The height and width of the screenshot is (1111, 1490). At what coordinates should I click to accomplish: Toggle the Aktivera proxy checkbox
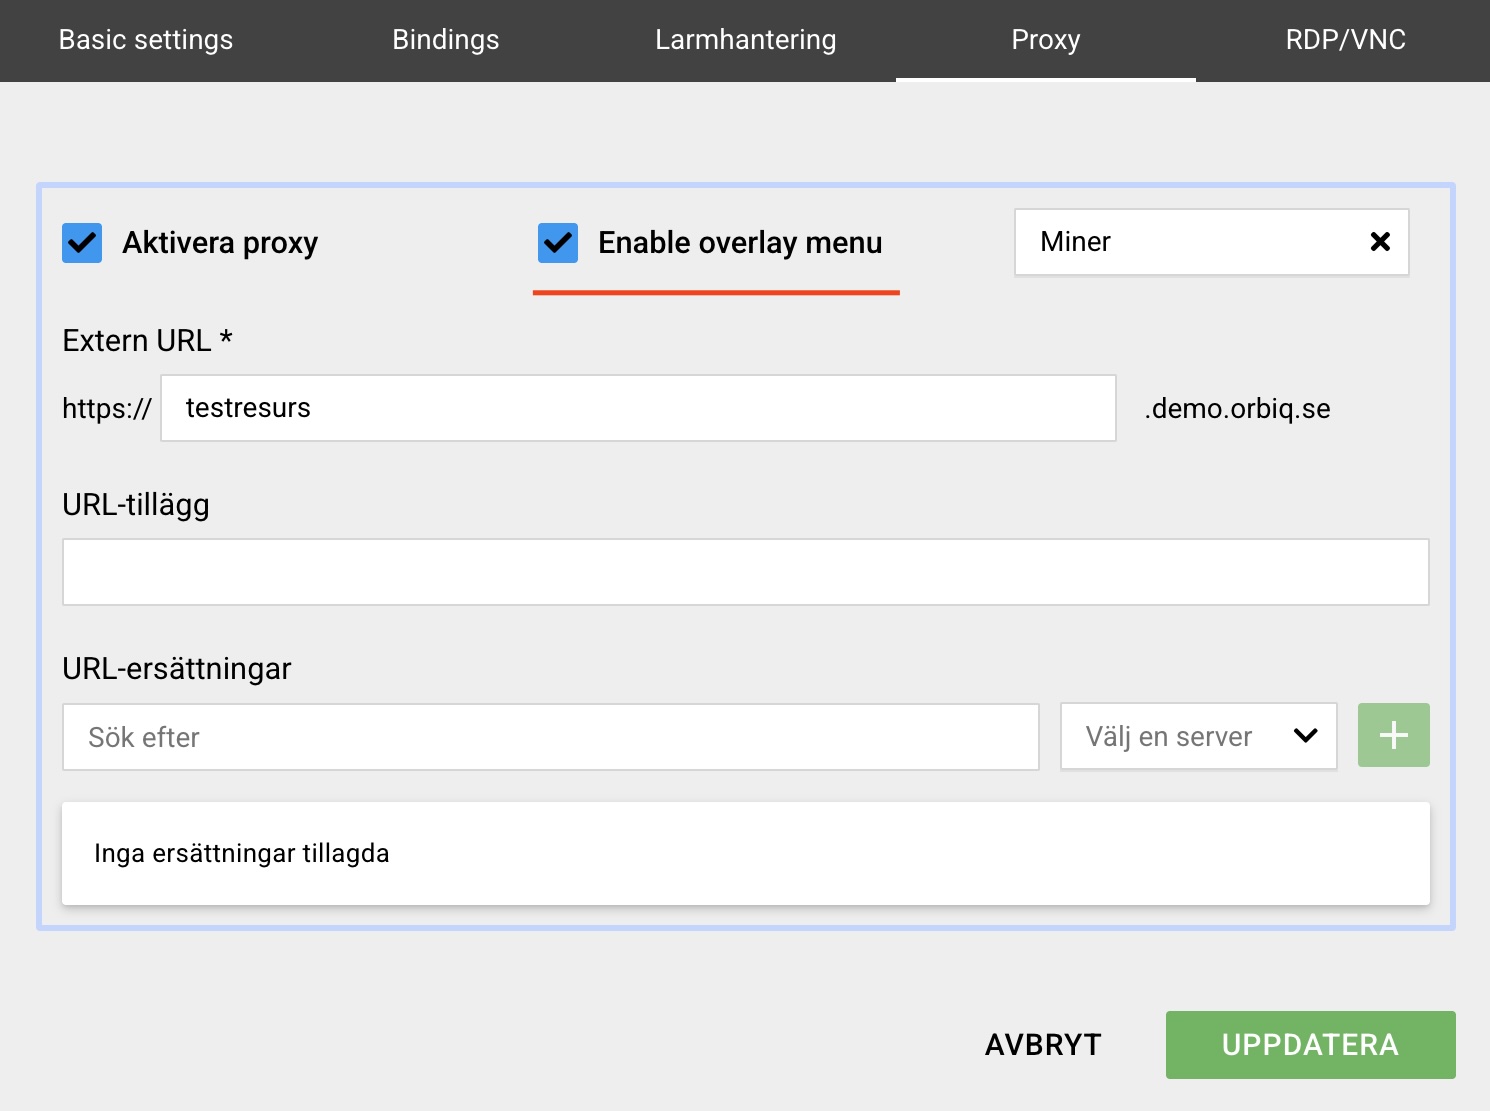(82, 243)
